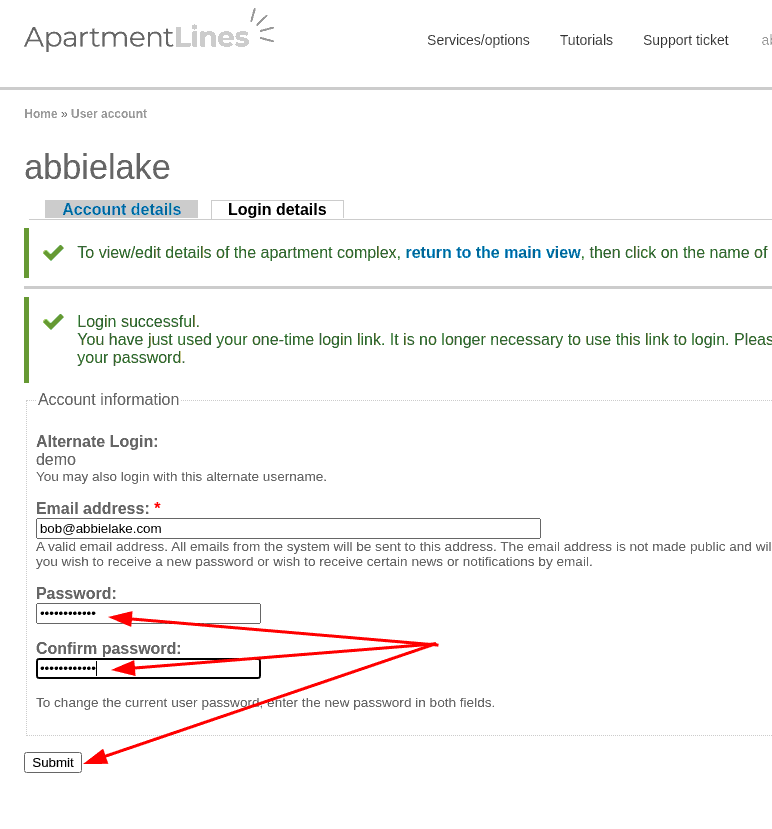Click the abbielake page heading

point(97,167)
